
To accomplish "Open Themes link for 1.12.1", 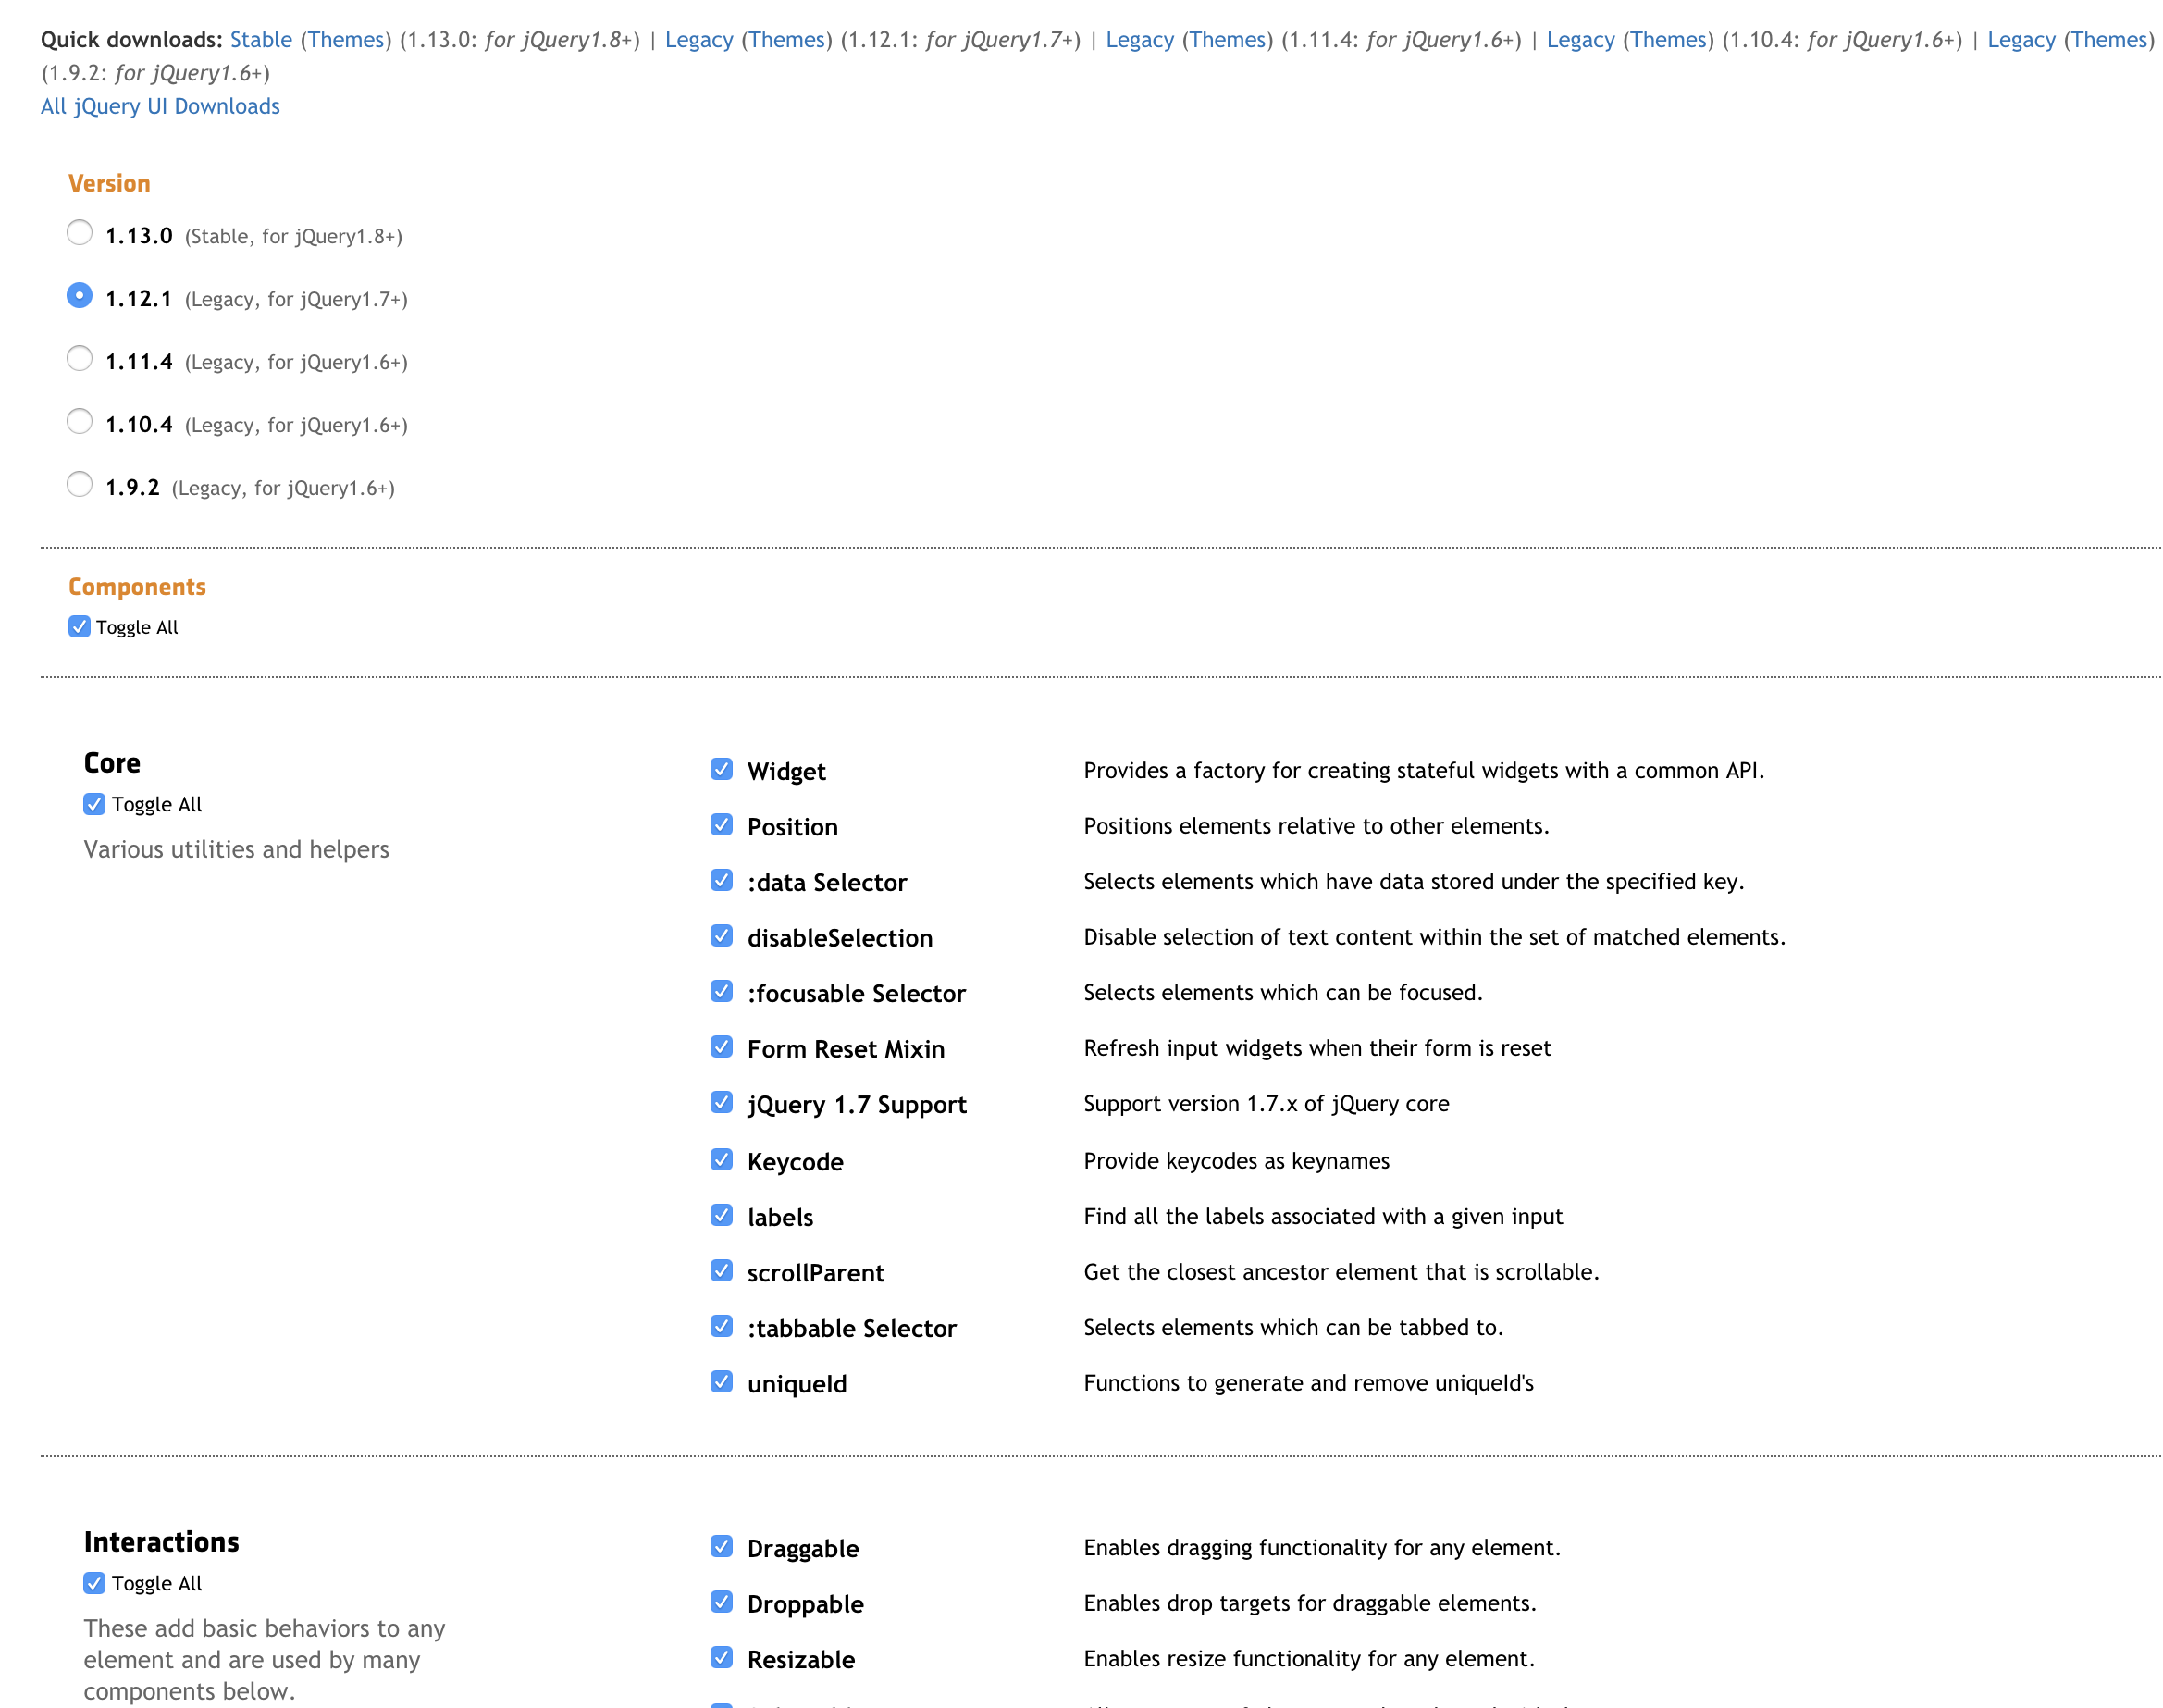I will pyautogui.click(x=787, y=40).
